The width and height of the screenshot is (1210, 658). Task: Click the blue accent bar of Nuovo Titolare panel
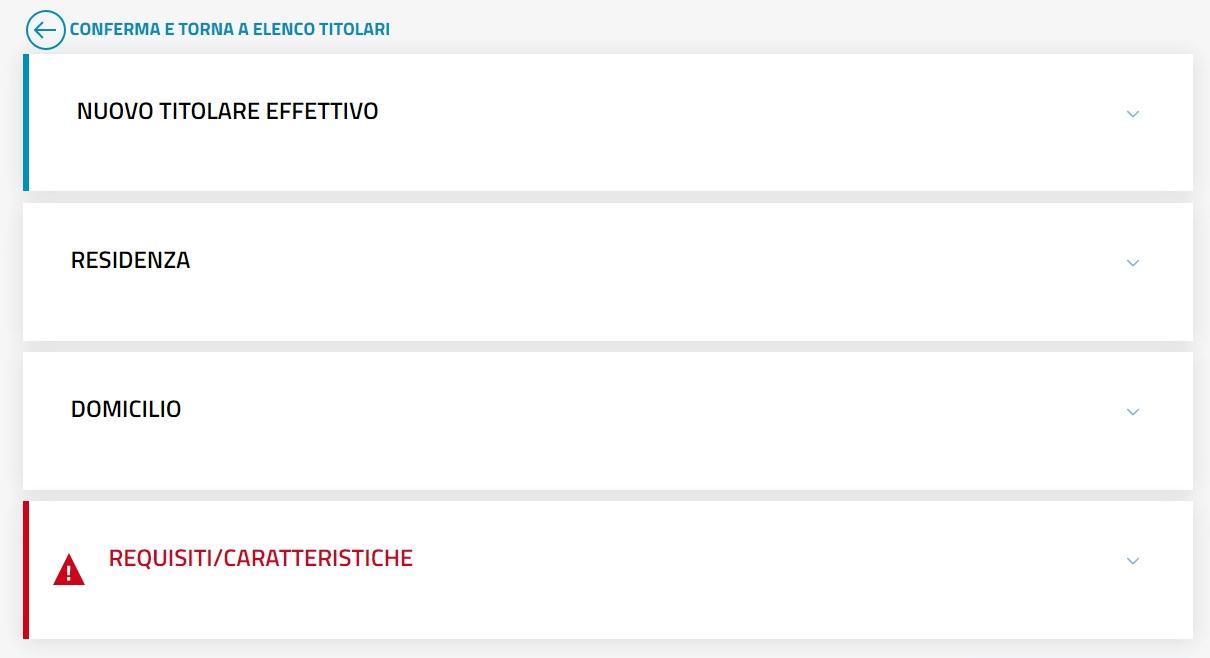(26, 122)
